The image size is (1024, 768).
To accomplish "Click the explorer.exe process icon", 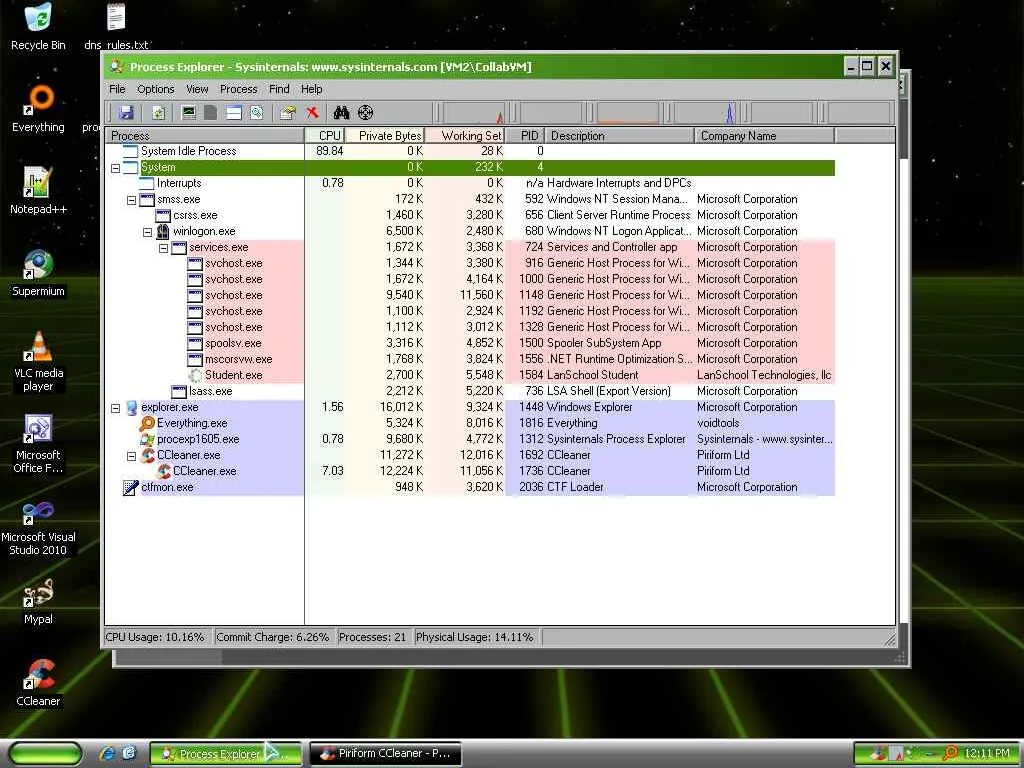I will pos(131,408).
